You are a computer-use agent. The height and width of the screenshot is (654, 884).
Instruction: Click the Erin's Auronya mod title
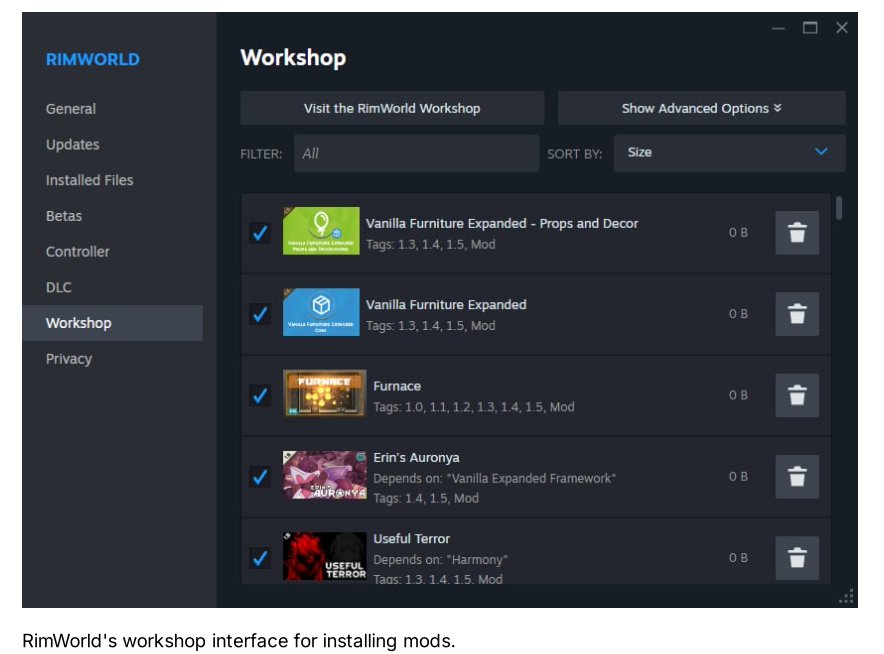[x=416, y=457]
